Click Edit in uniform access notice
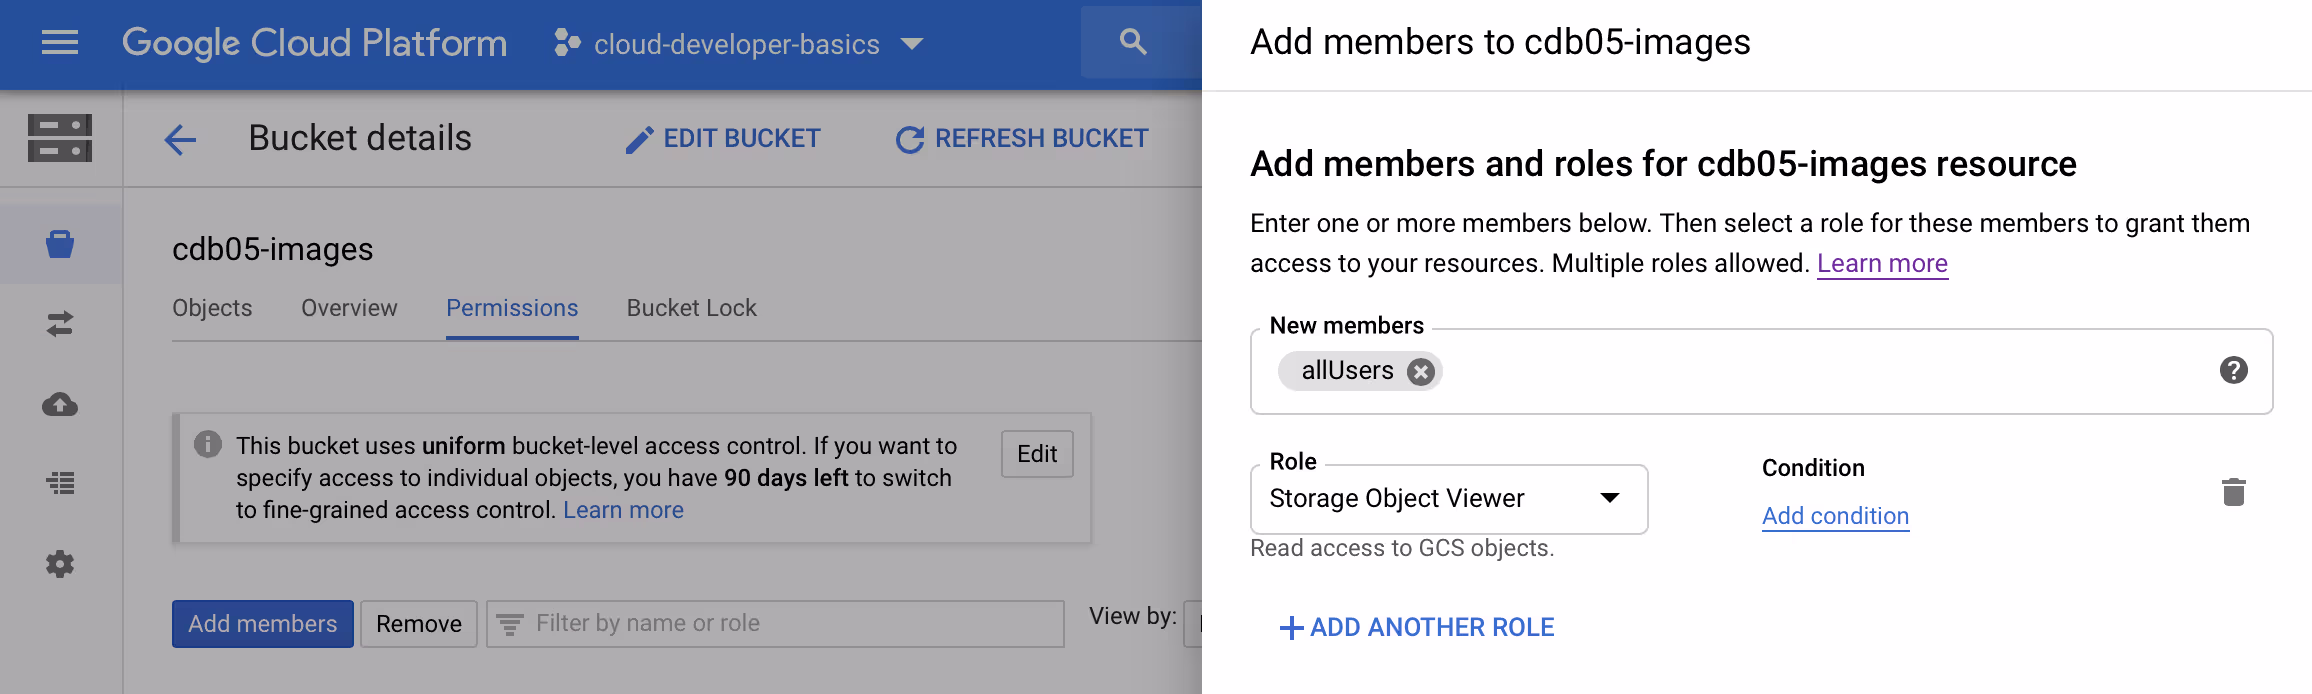 (1037, 454)
